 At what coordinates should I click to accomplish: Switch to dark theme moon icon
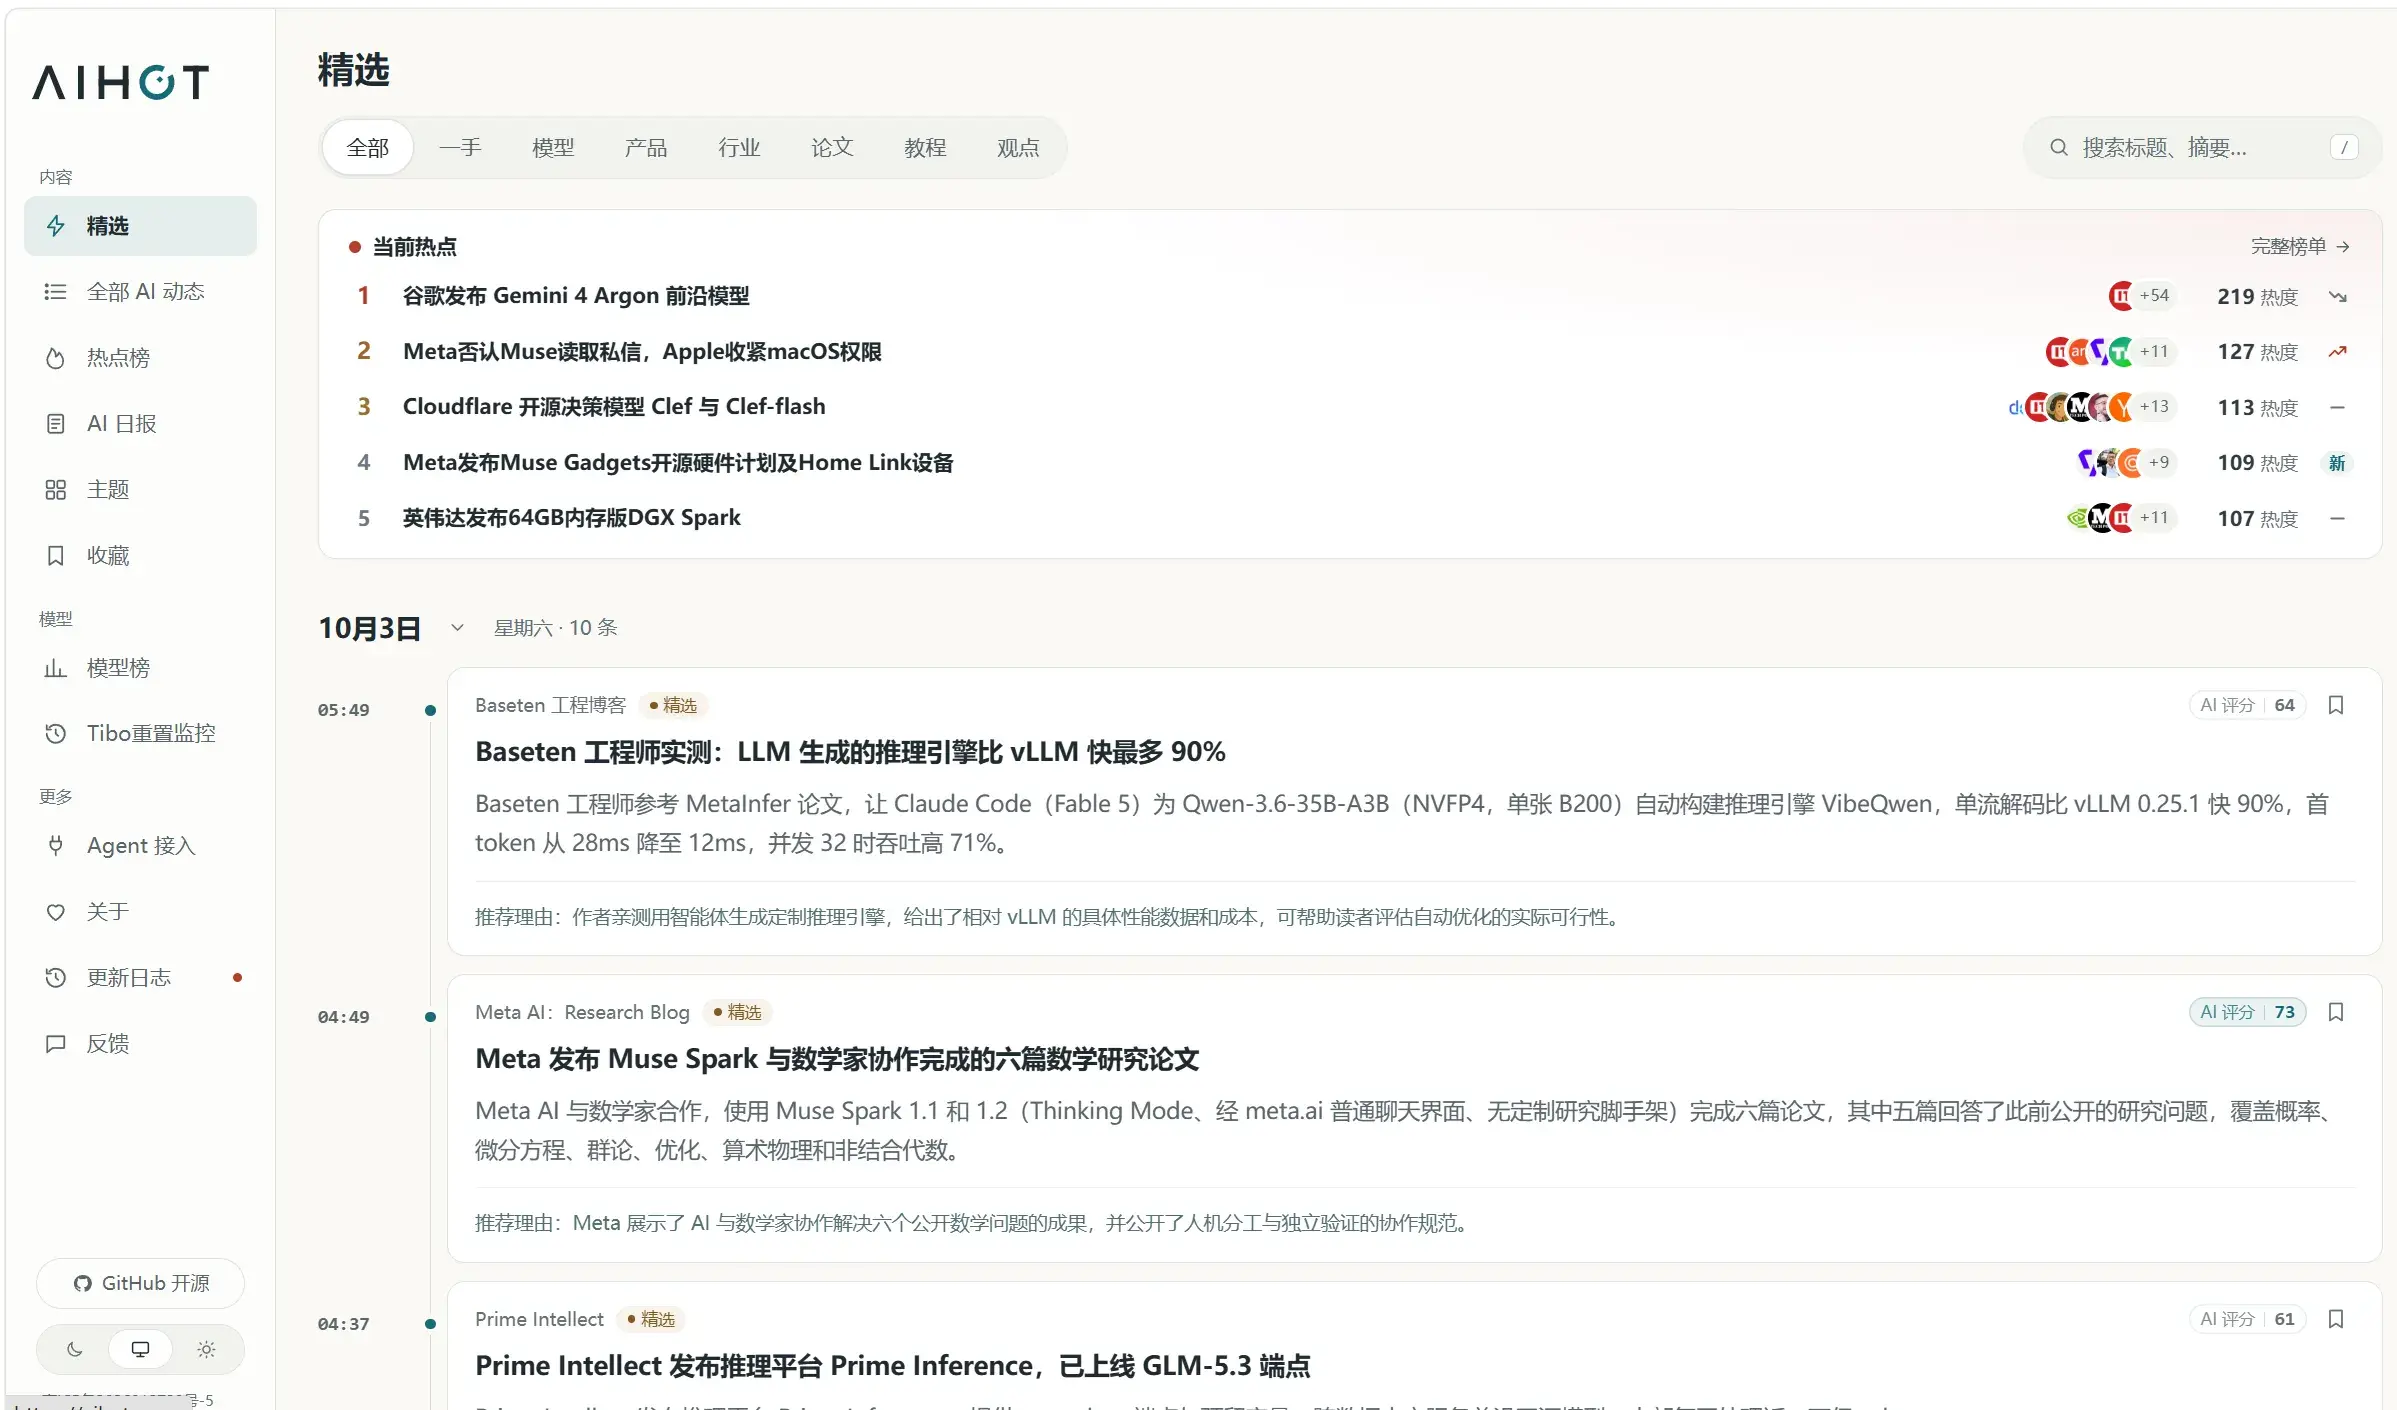(x=75, y=1350)
